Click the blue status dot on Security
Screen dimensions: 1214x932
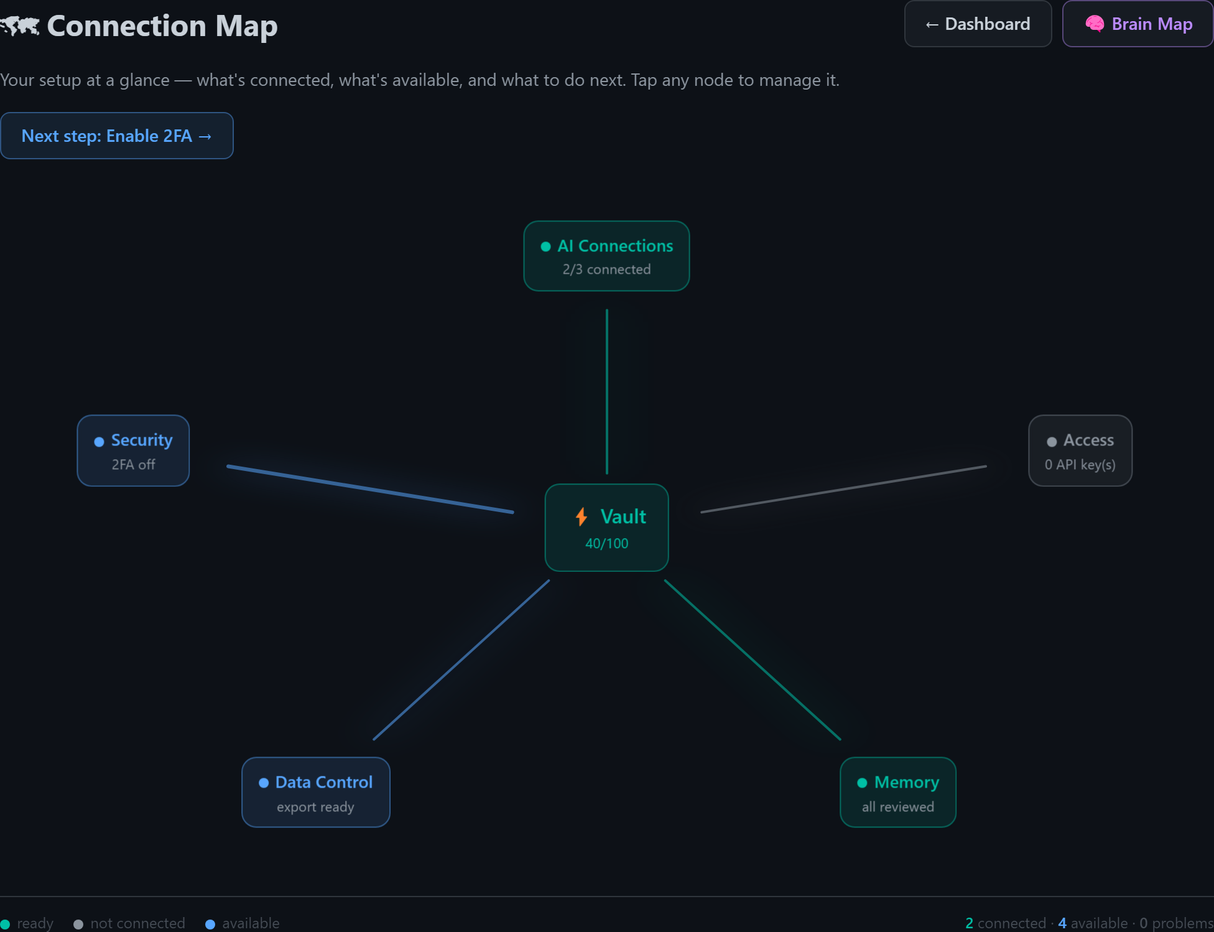[99, 441]
